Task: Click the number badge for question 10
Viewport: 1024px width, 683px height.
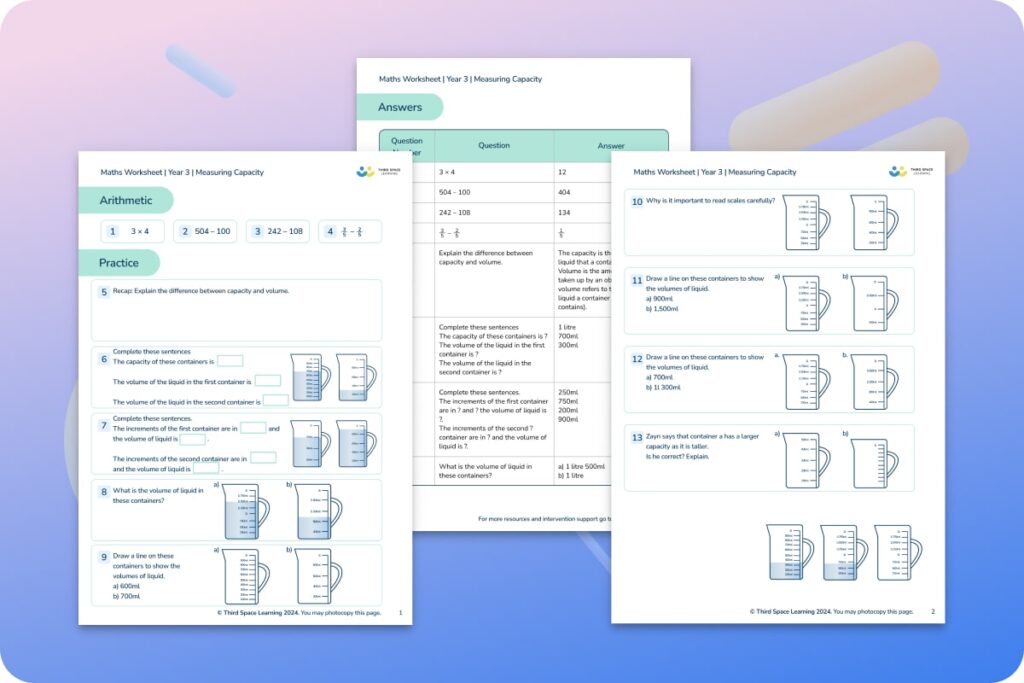Action: [x=637, y=202]
